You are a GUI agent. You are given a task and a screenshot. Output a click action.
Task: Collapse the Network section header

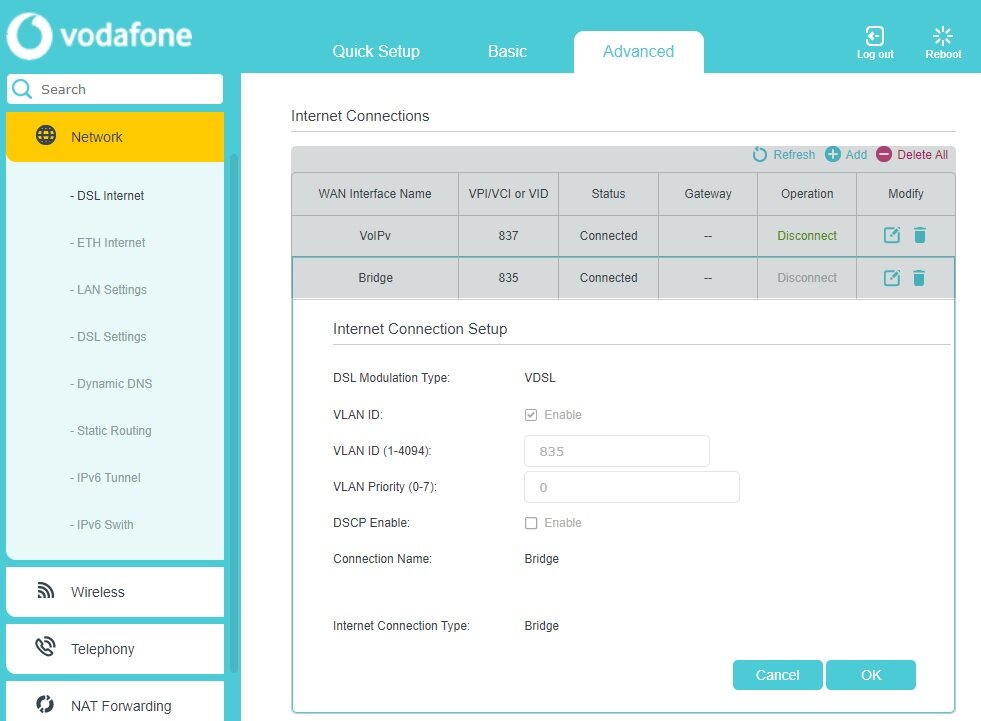point(115,137)
